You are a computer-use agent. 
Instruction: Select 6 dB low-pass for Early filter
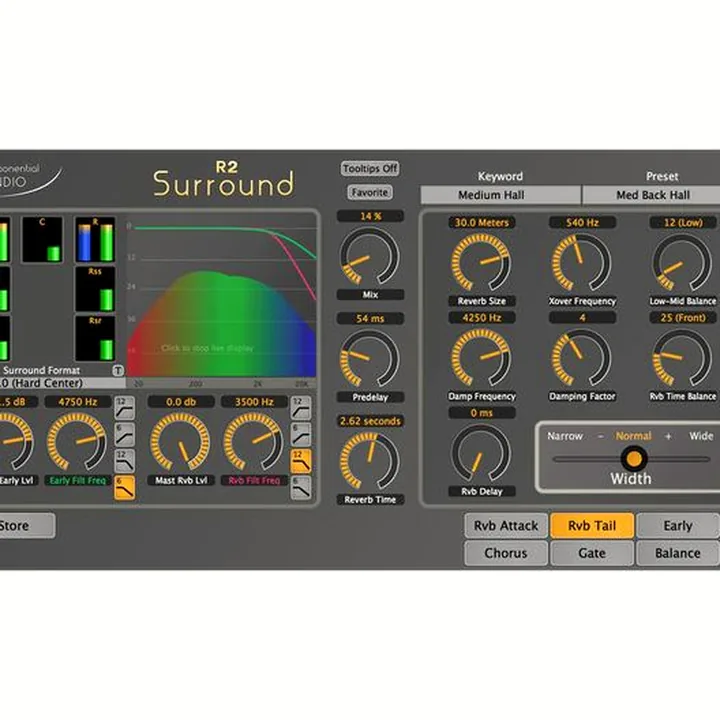[124, 488]
